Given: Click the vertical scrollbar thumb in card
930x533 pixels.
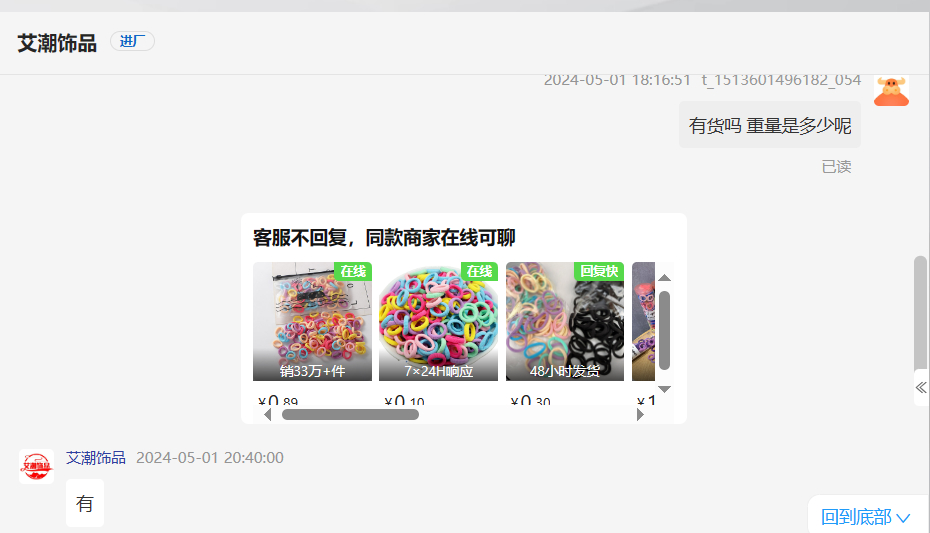Looking at the screenshot, I should point(664,331).
